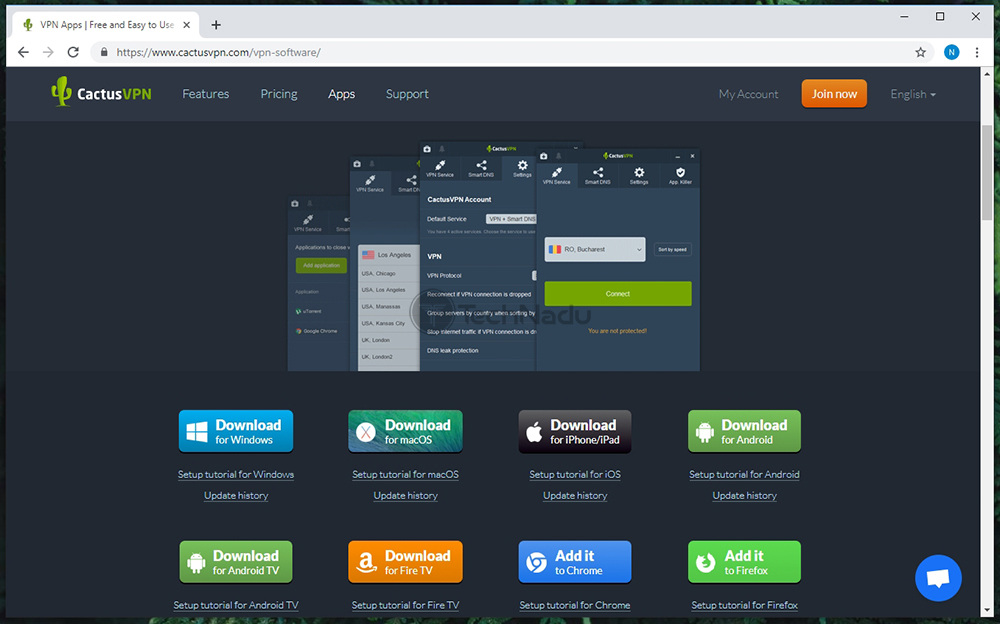
Task: Open a new browser tab
Action: 216,25
